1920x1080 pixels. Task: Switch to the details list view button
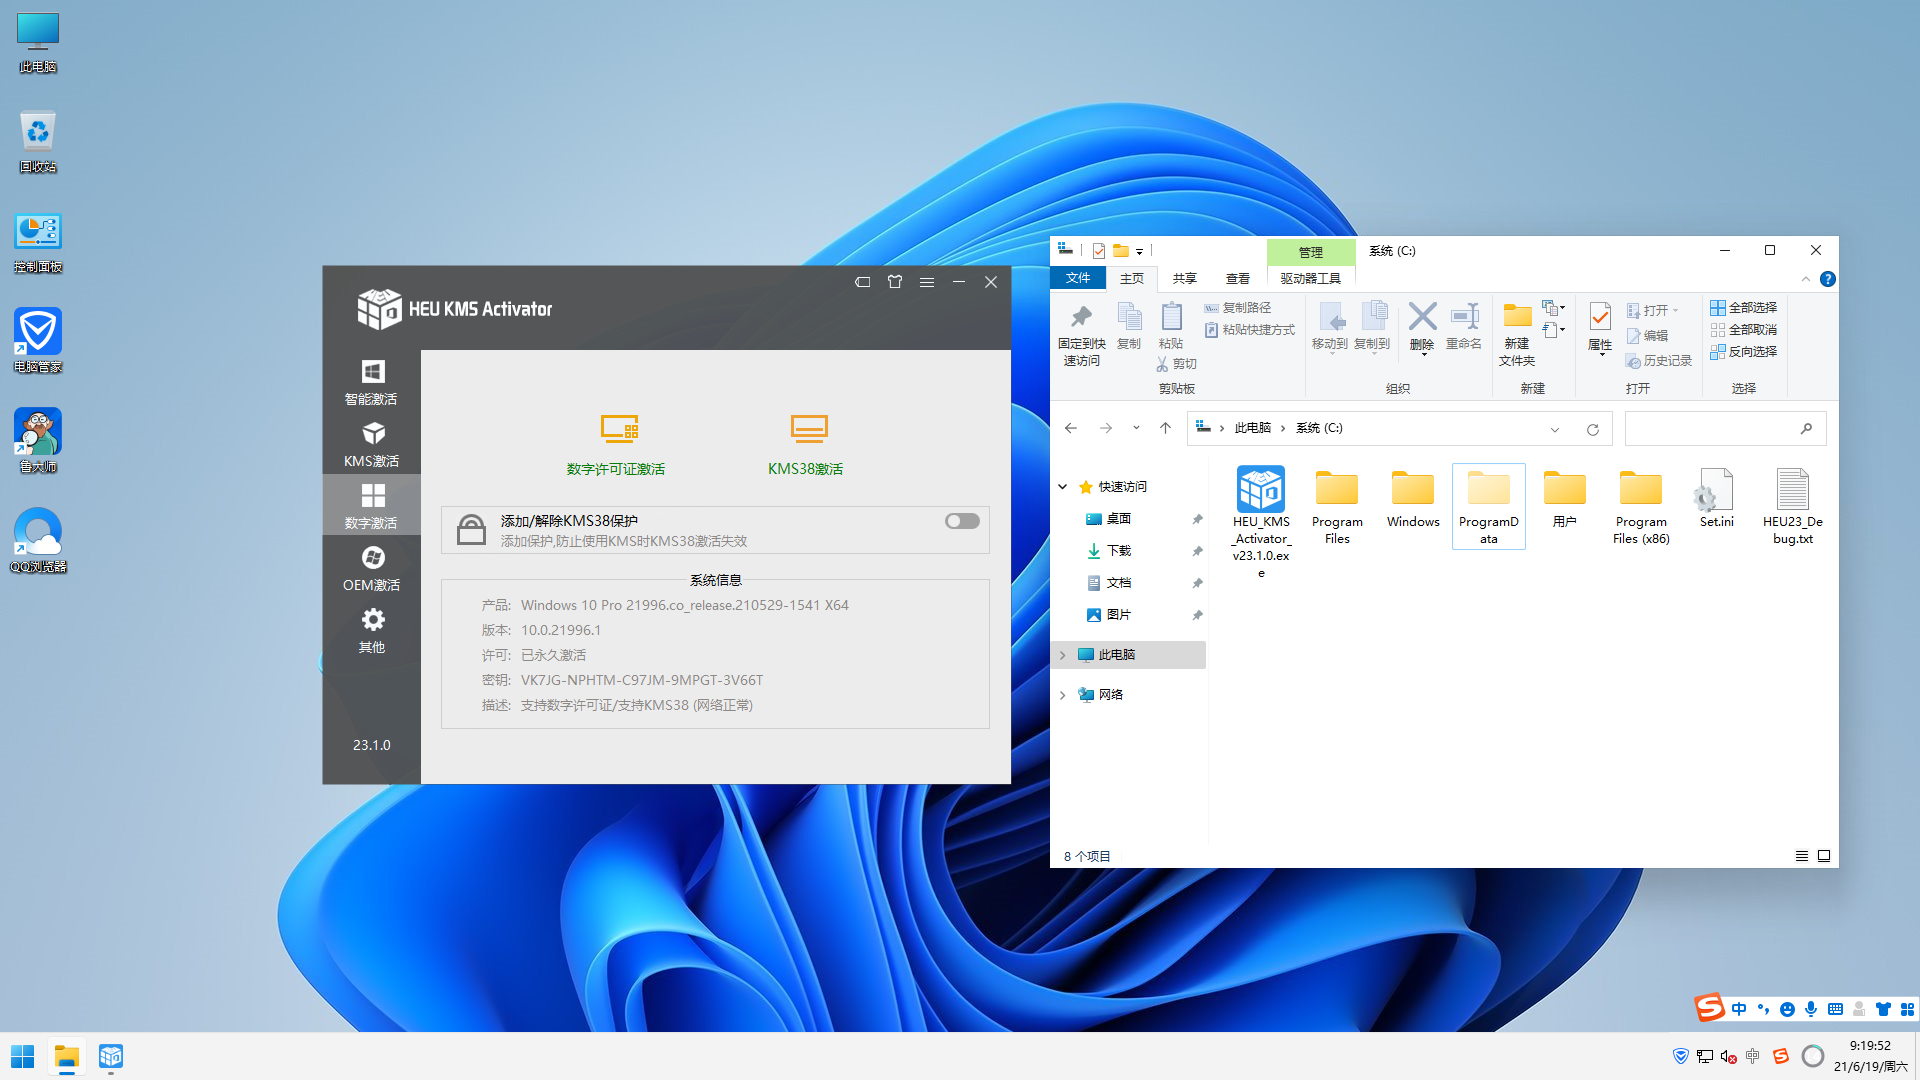[1801, 856]
